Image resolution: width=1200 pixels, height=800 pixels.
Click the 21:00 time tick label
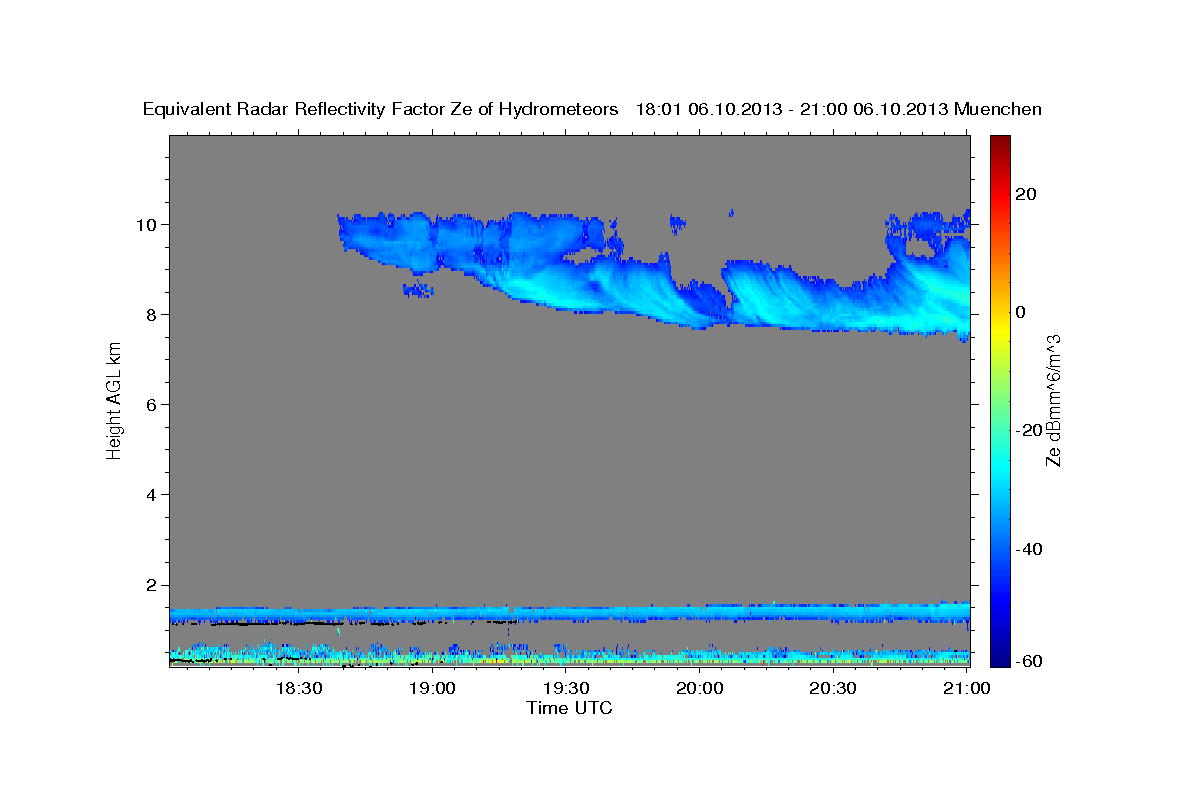pyautogui.click(x=966, y=688)
